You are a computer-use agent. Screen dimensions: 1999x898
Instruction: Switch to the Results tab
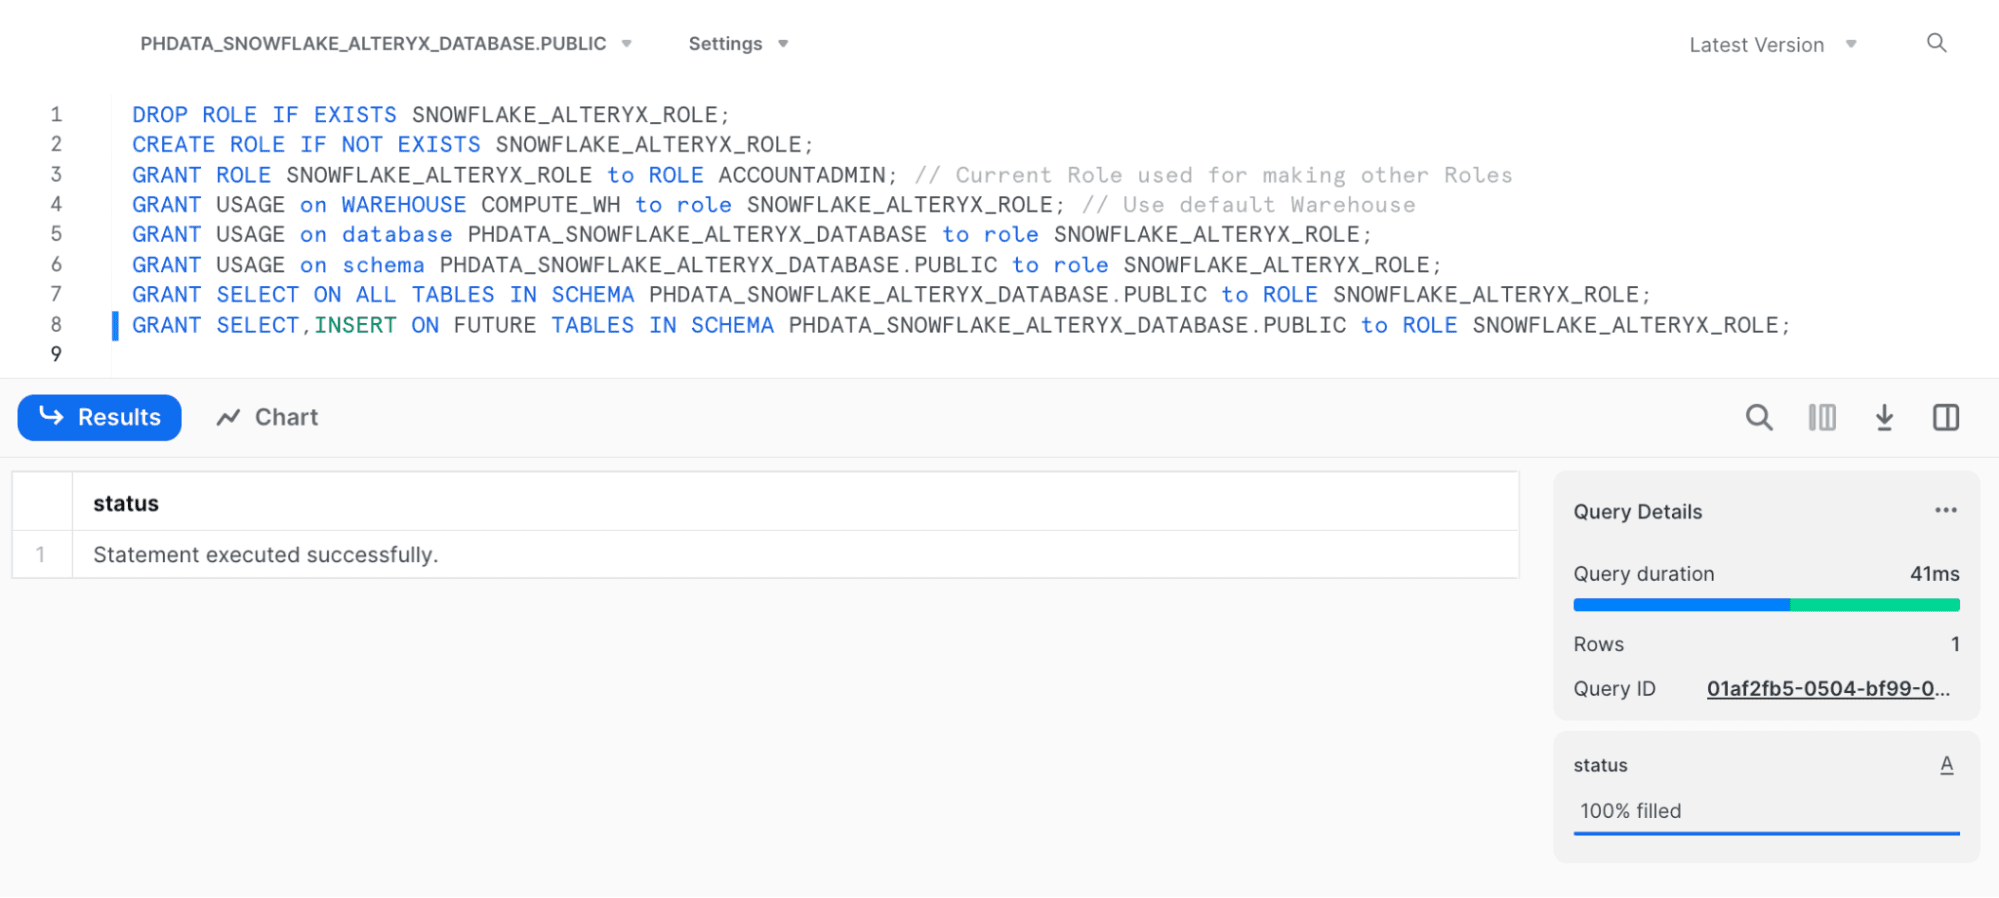[x=100, y=417]
